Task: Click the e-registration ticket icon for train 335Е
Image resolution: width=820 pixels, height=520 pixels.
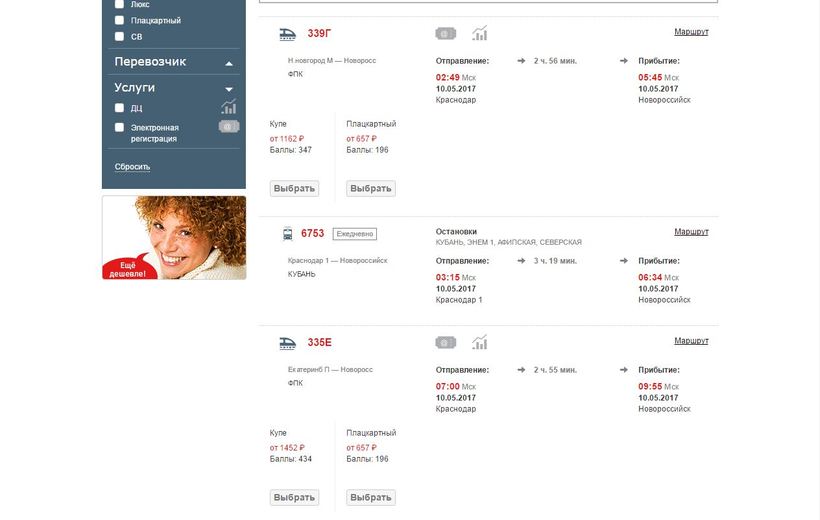Action: pyautogui.click(x=446, y=343)
